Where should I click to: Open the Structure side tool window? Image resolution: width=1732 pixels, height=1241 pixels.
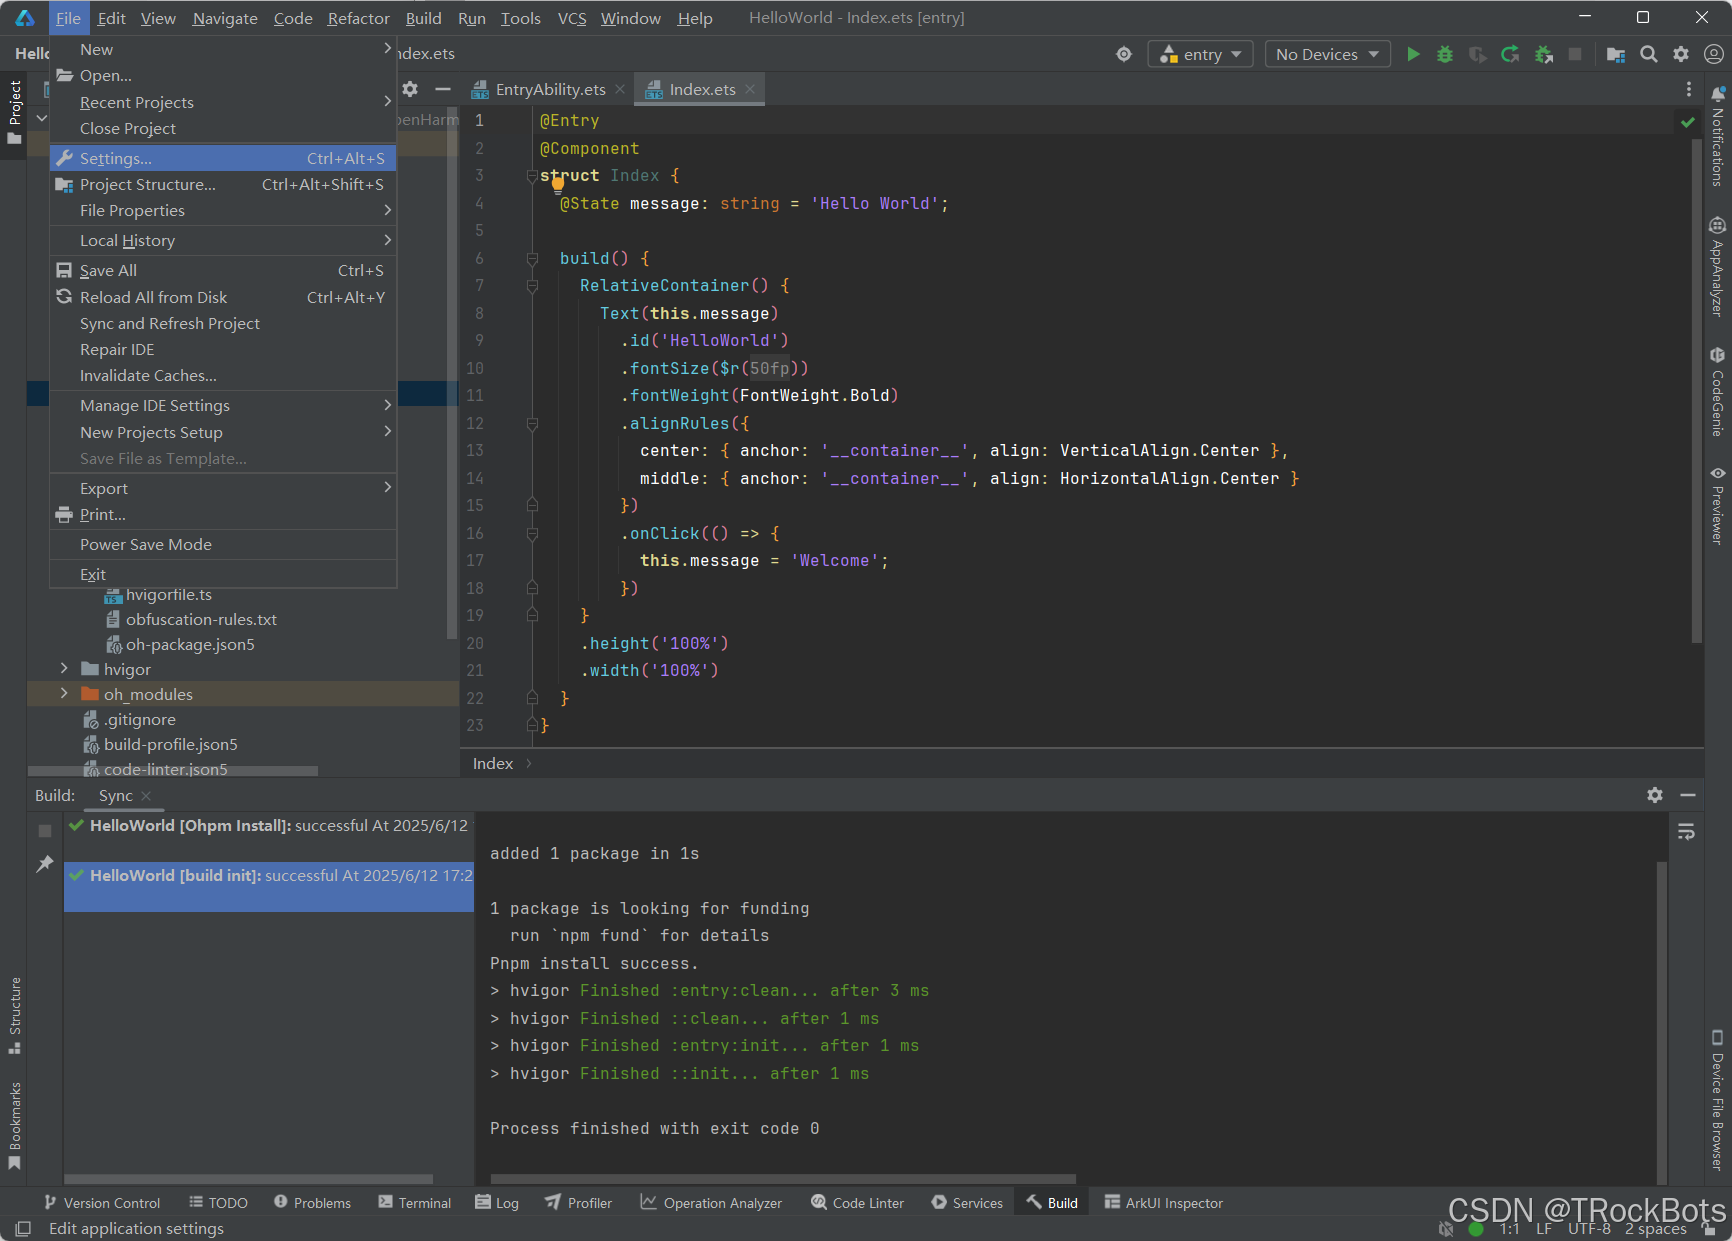(15, 1016)
